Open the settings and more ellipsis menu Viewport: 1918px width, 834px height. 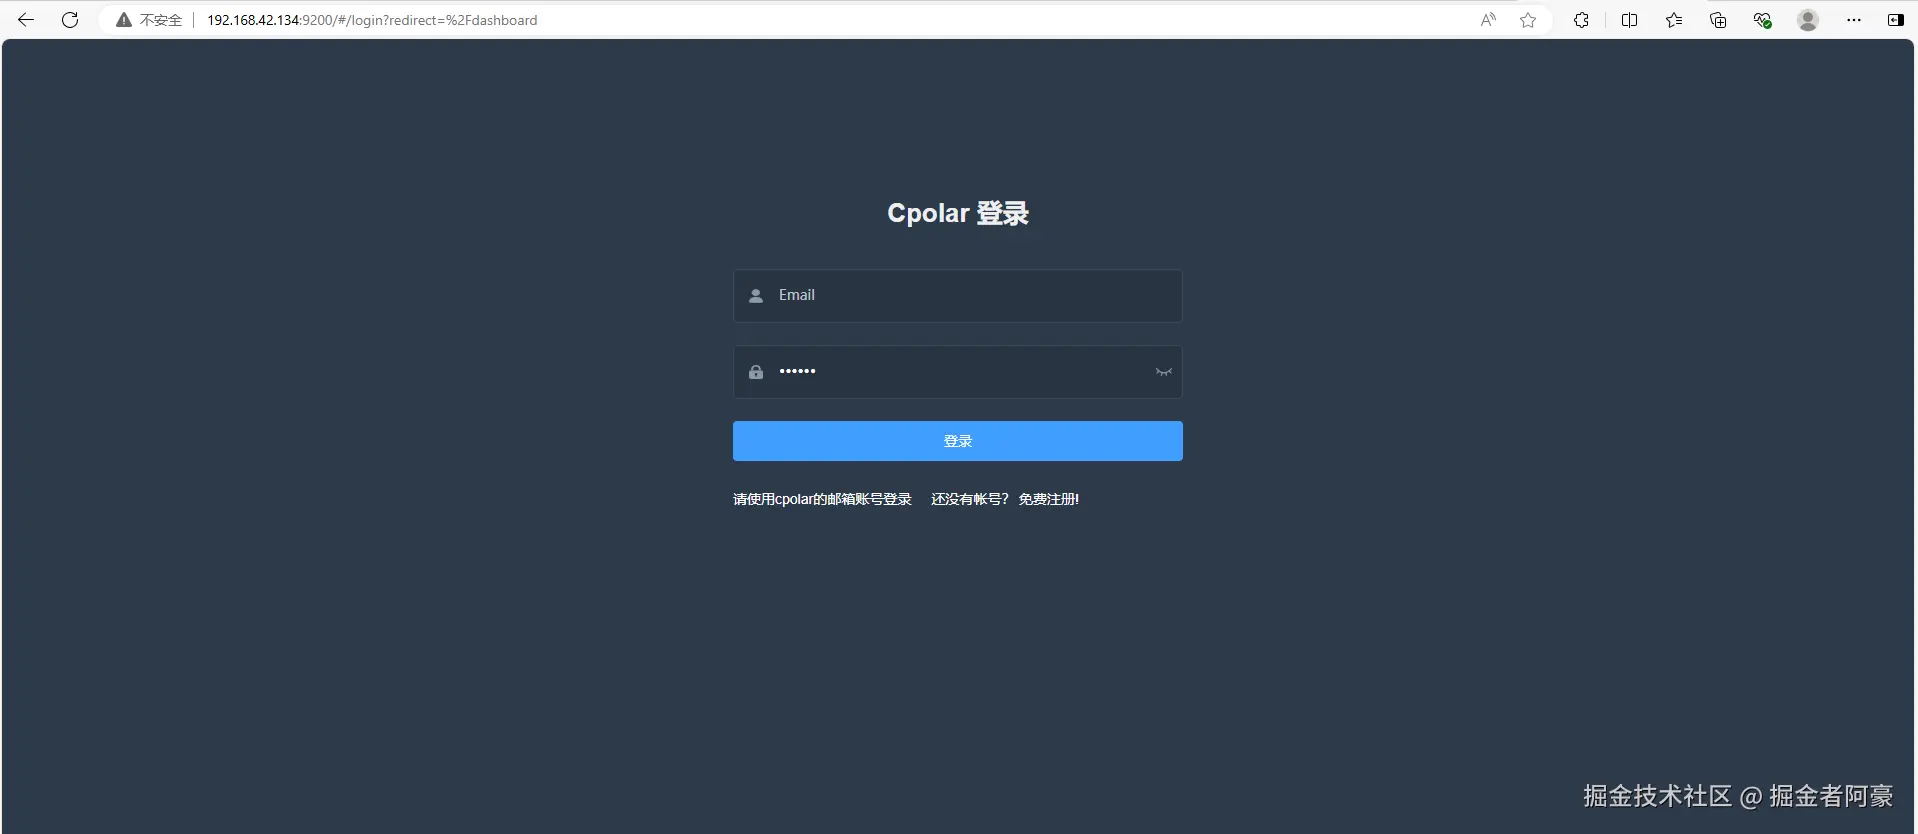click(1854, 20)
